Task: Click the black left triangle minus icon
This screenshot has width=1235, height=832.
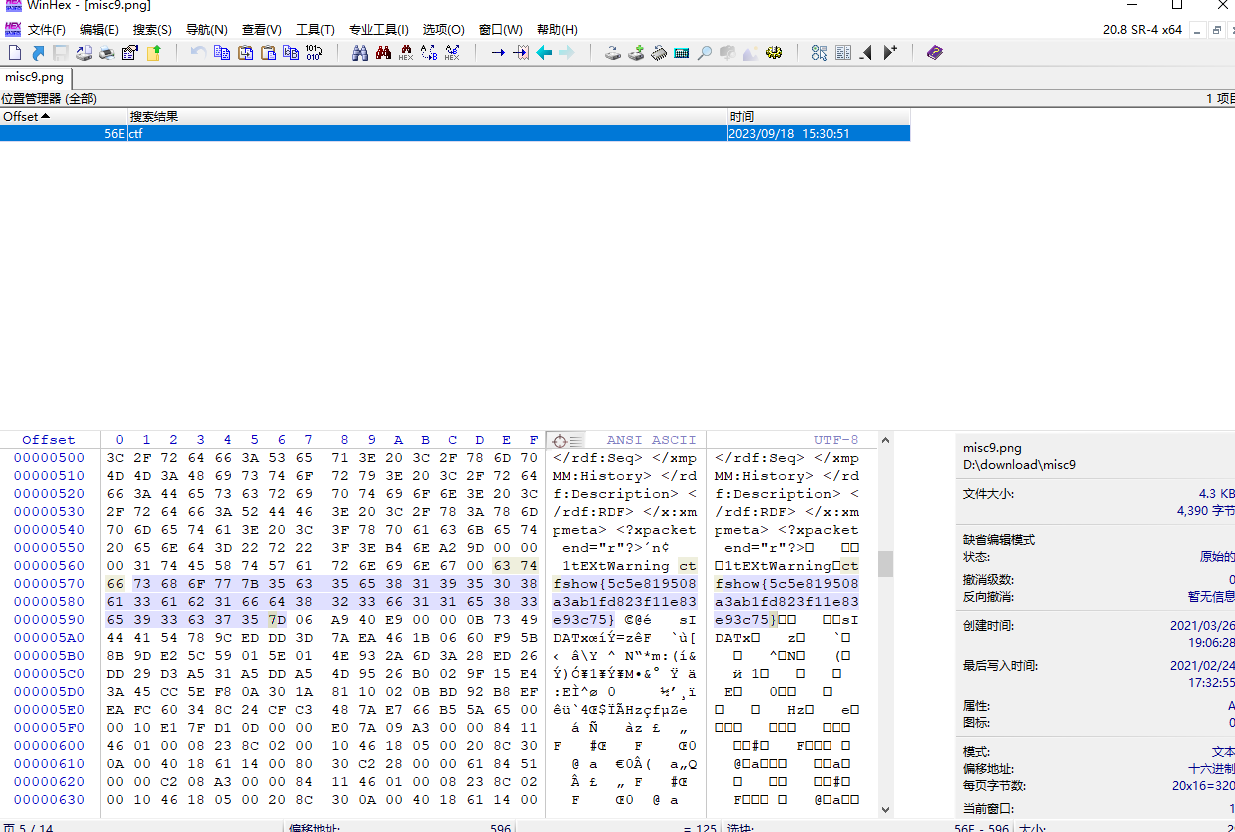Action: [866, 53]
